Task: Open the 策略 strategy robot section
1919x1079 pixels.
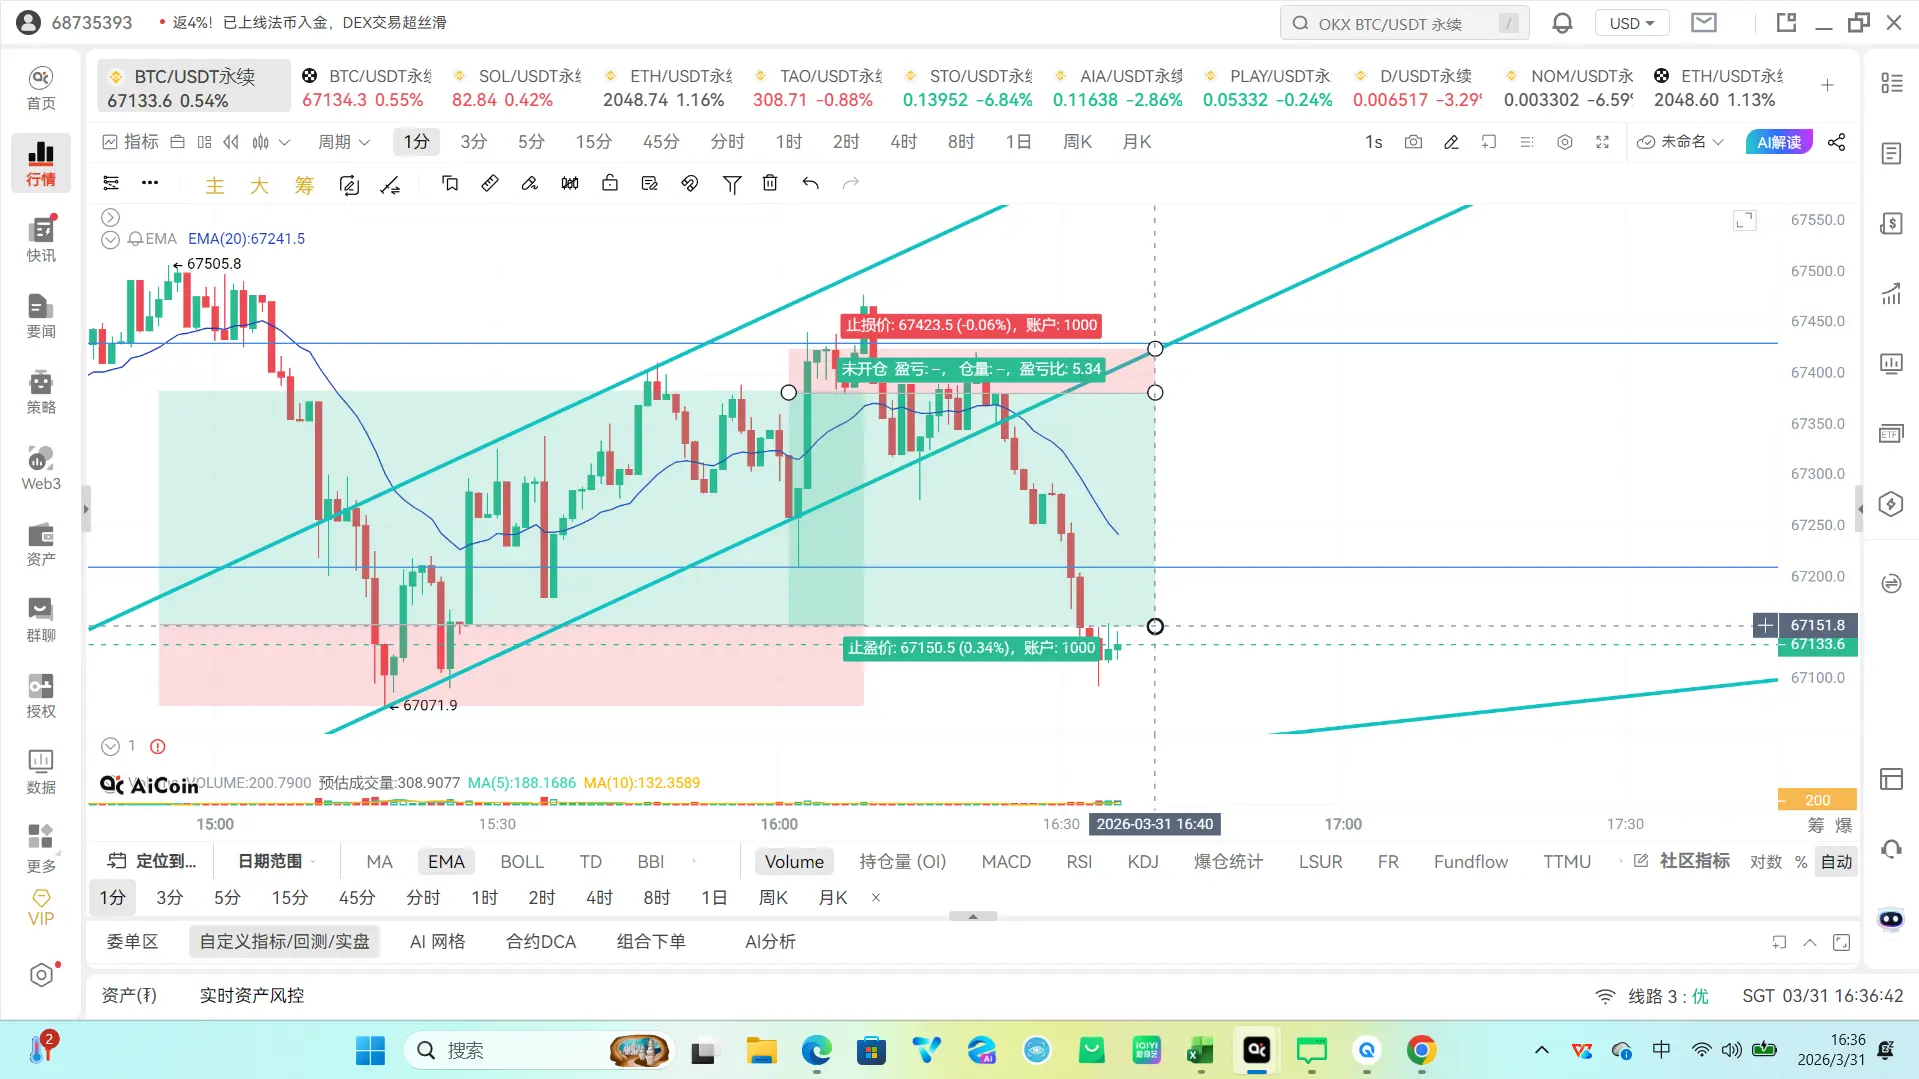Action: [x=41, y=392]
